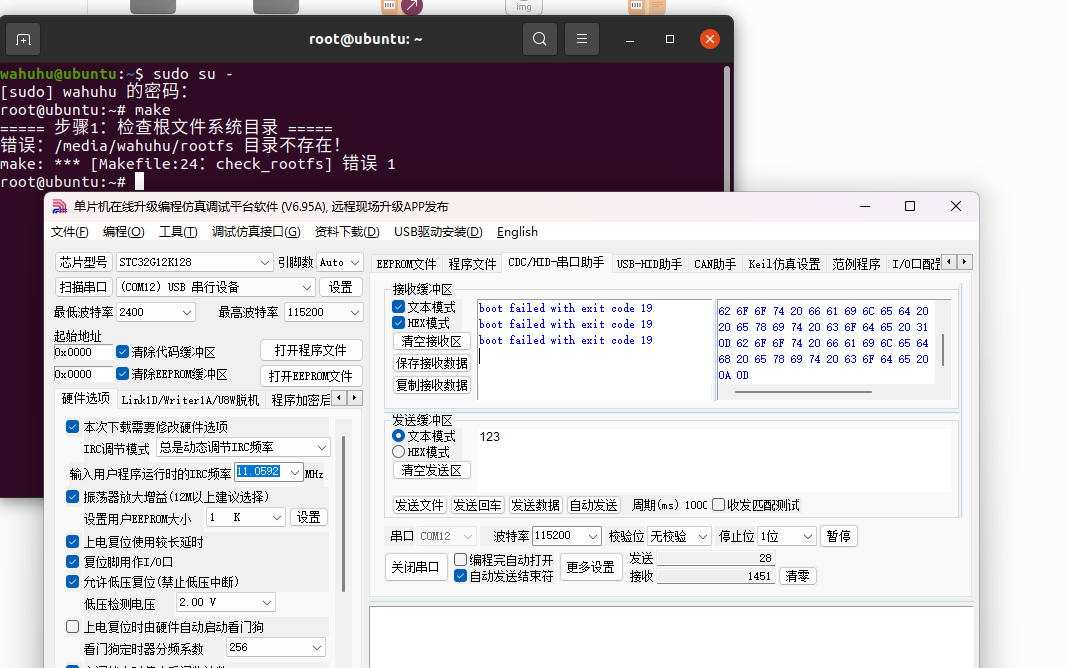Enable 编程完自动打开 checkbox
Viewport: 1067px width, 668px height.
461,559
